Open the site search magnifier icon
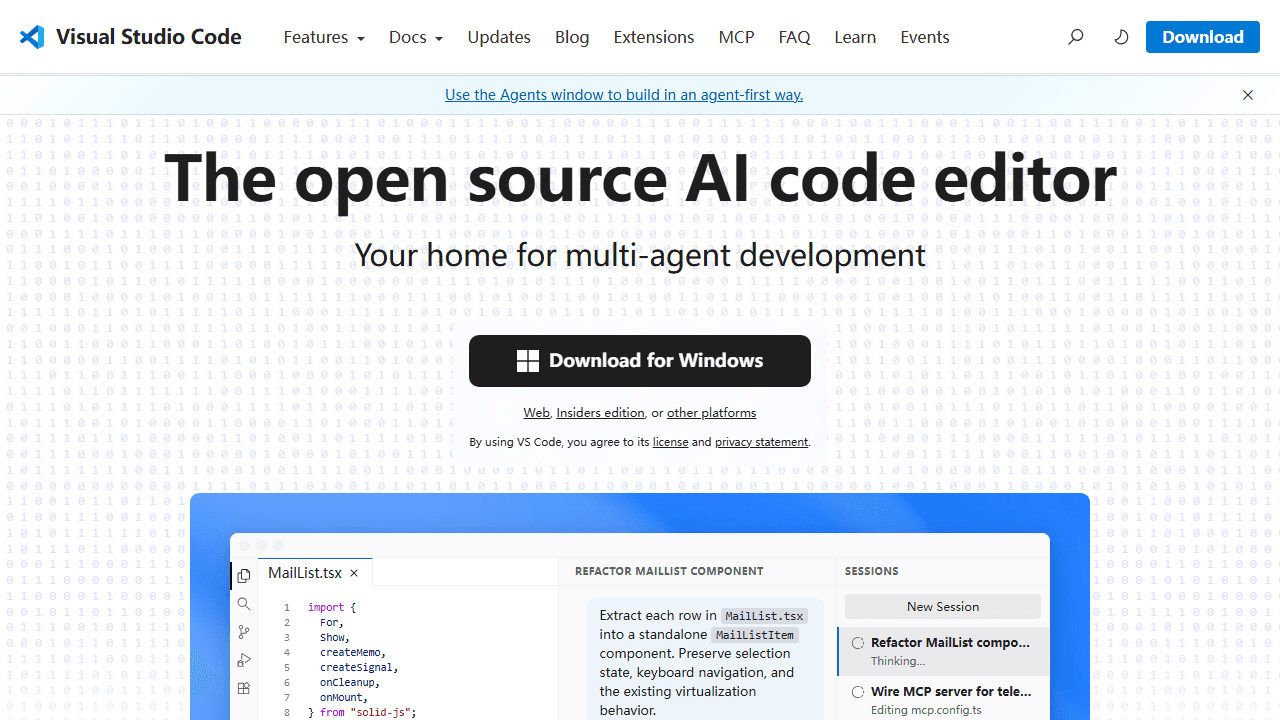The width and height of the screenshot is (1280, 720). point(1076,37)
